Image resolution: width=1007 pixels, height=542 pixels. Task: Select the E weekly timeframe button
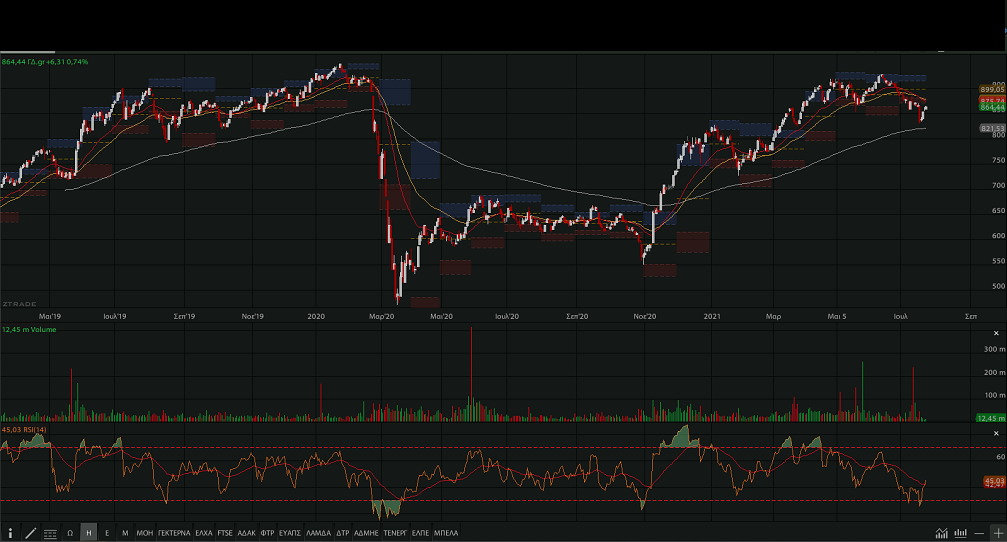coord(107,533)
